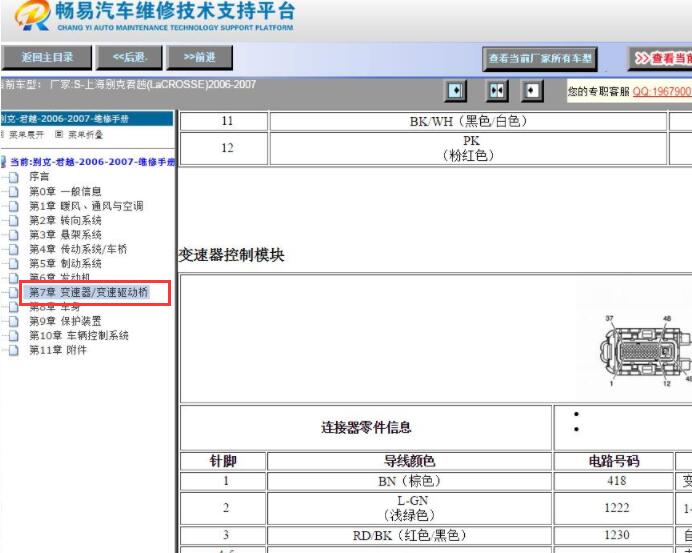Click the page icon beside 第7章
Image resolution: width=692 pixels, height=553 pixels.
(x=14, y=293)
